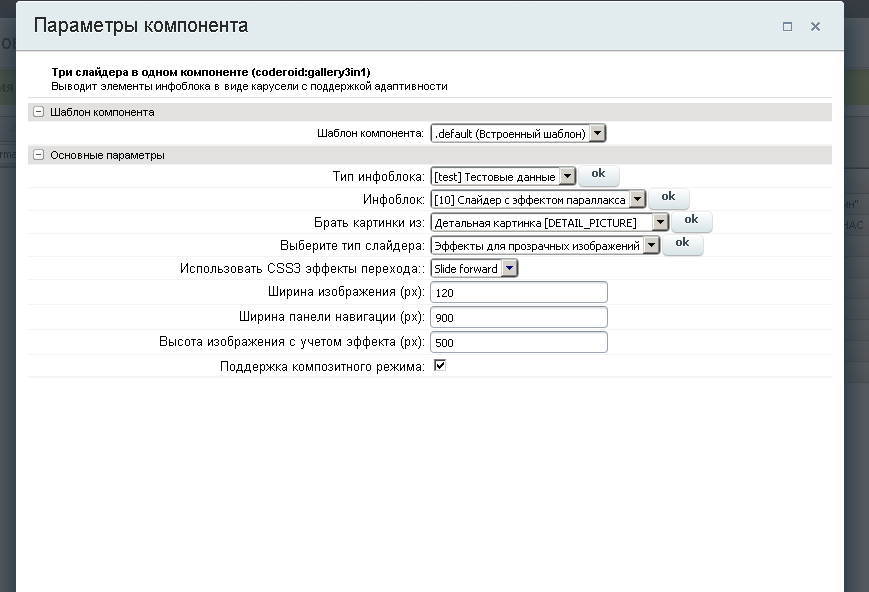Click the Ширина изображения input field
The image size is (869, 592).
pos(519,292)
